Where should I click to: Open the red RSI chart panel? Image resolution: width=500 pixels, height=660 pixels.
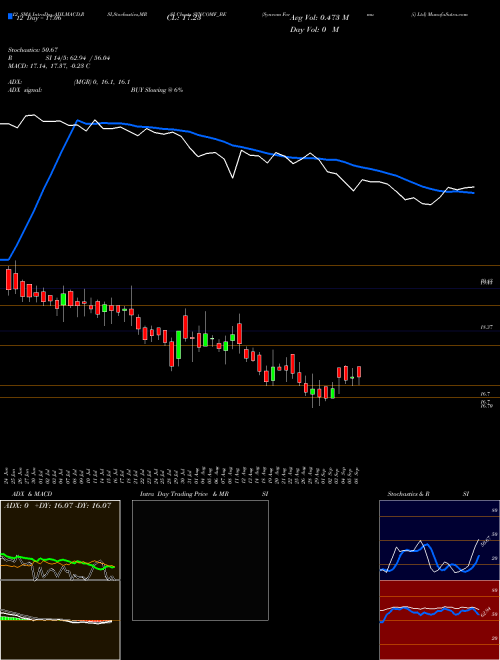coord(439,620)
